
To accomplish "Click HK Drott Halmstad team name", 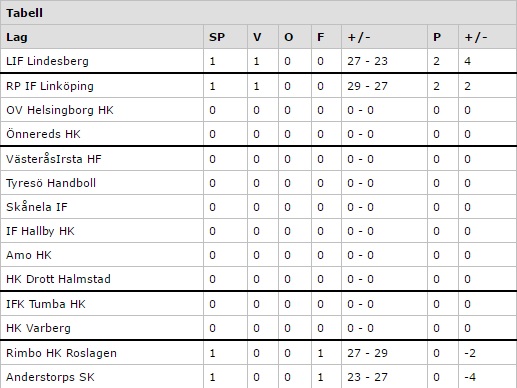I will point(58,279).
